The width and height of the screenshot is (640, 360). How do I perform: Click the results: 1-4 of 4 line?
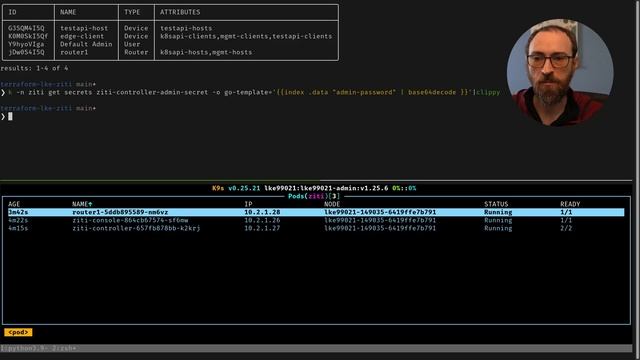34,68
